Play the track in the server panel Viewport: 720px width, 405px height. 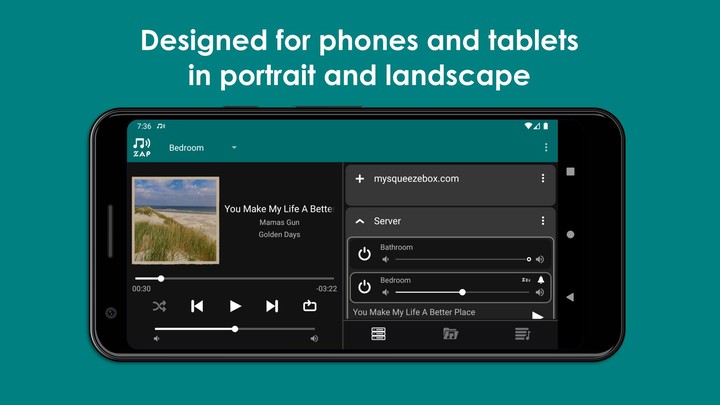click(538, 316)
